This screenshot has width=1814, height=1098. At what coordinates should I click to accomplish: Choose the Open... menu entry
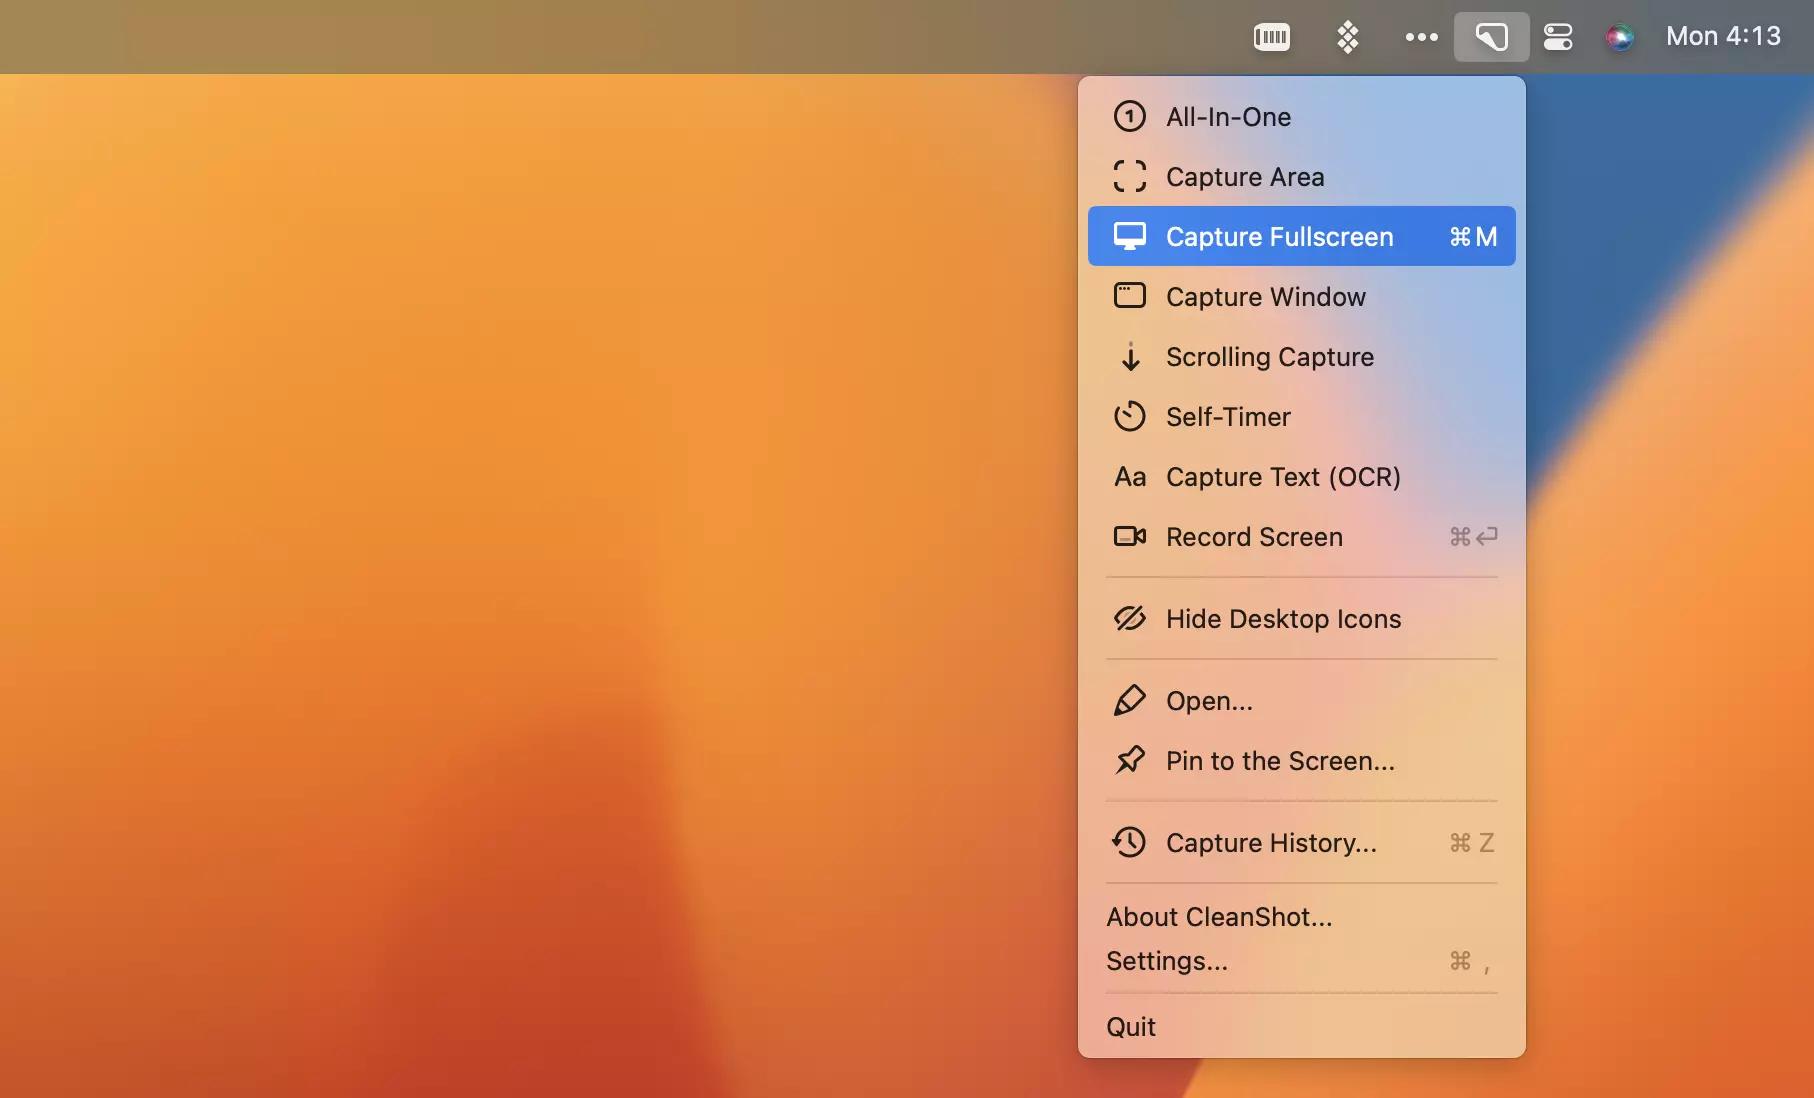click(1302, 701)
